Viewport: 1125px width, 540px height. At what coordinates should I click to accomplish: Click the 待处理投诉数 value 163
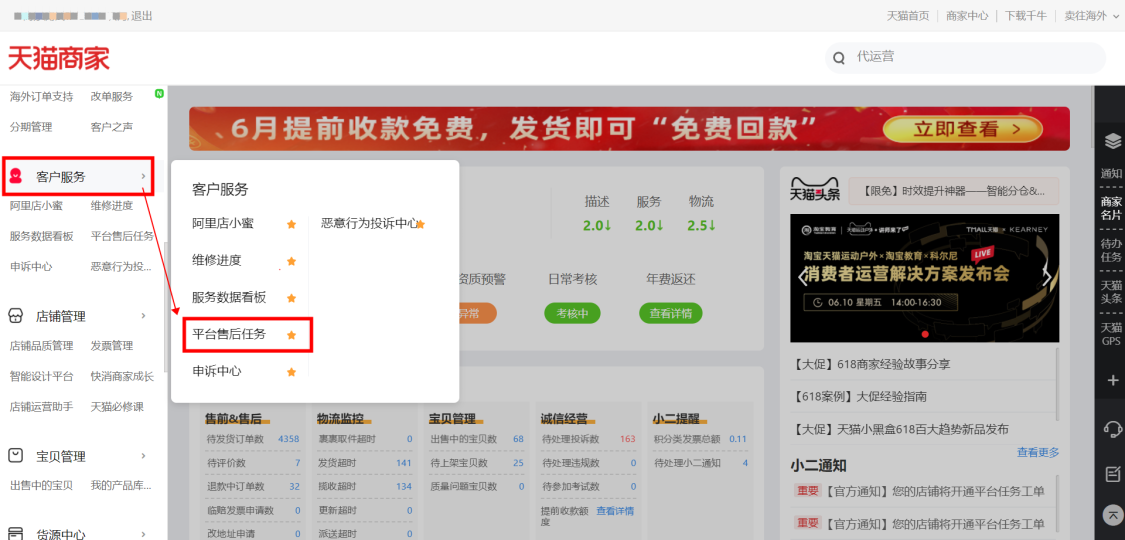628,439
